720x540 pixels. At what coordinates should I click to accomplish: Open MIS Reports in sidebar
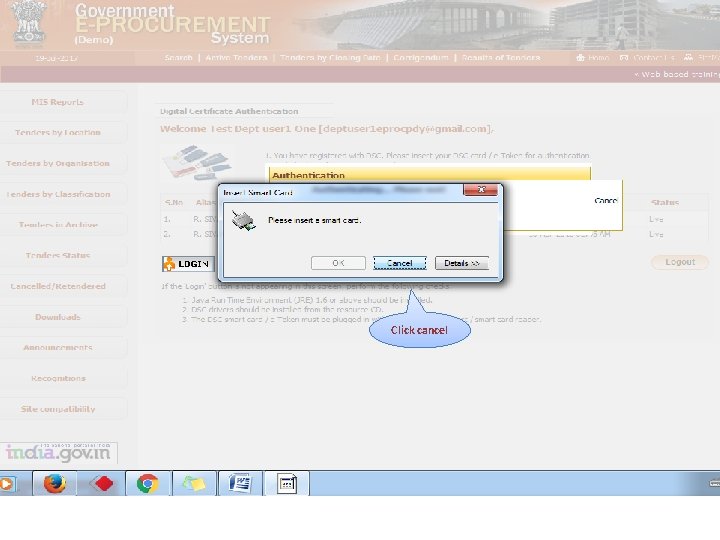pyautogui.click(x=58, y=102)
